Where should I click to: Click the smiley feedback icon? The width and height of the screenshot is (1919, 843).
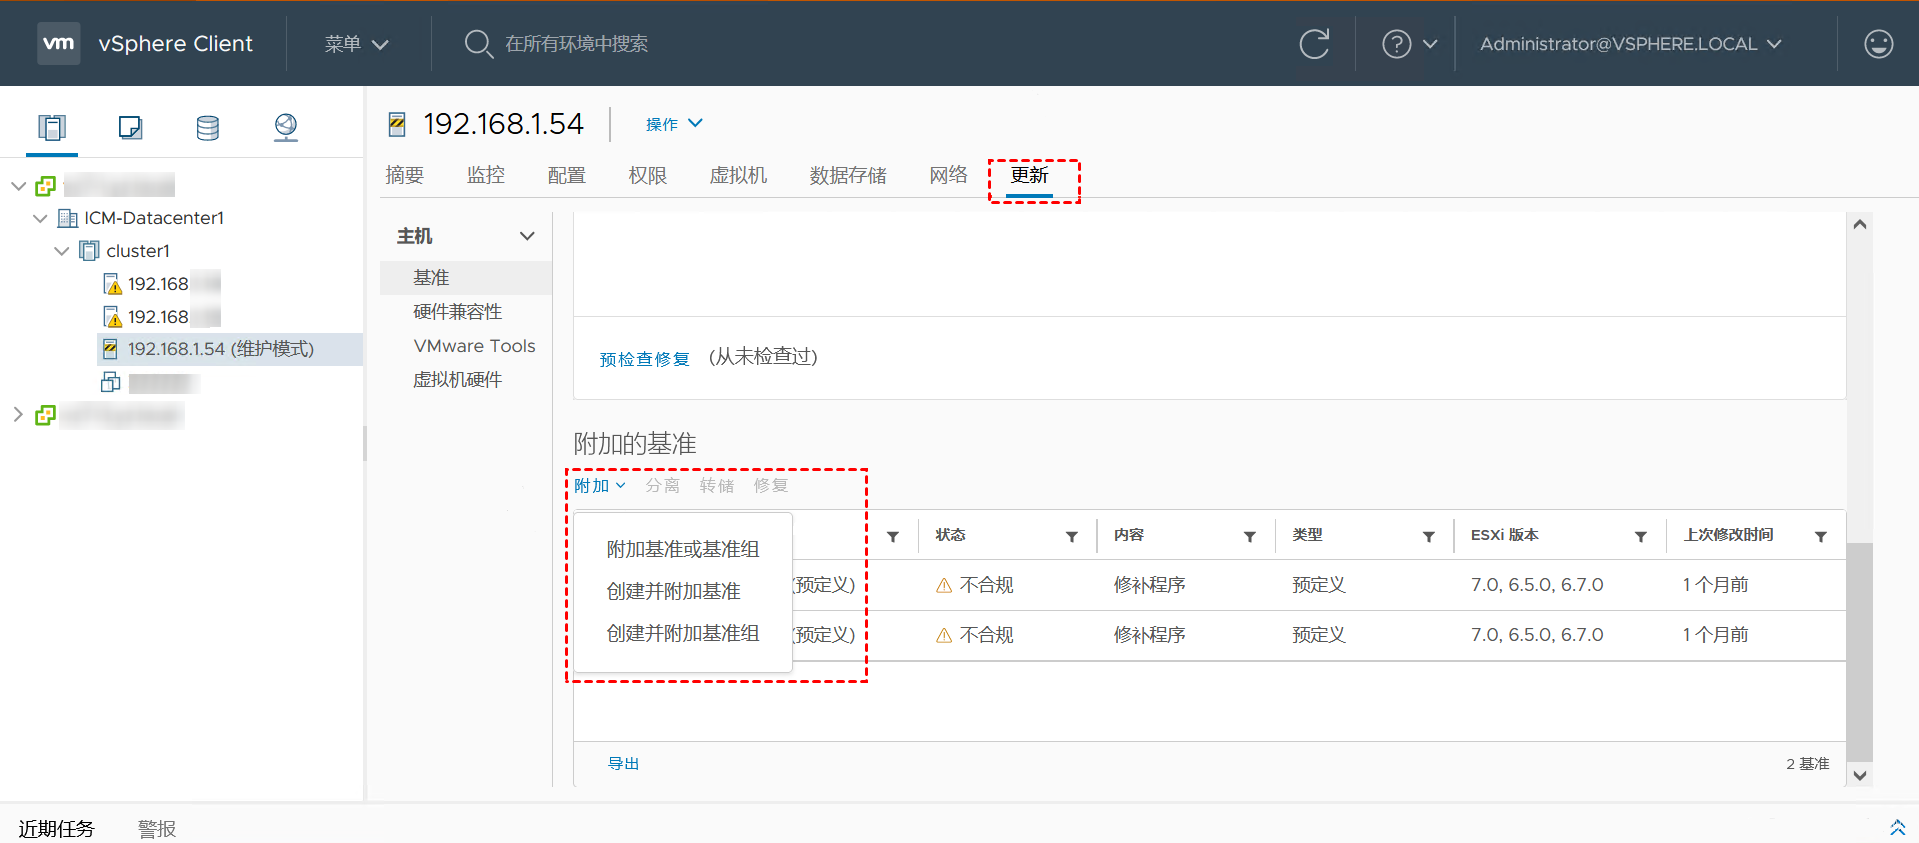(x=1878, y=44)
